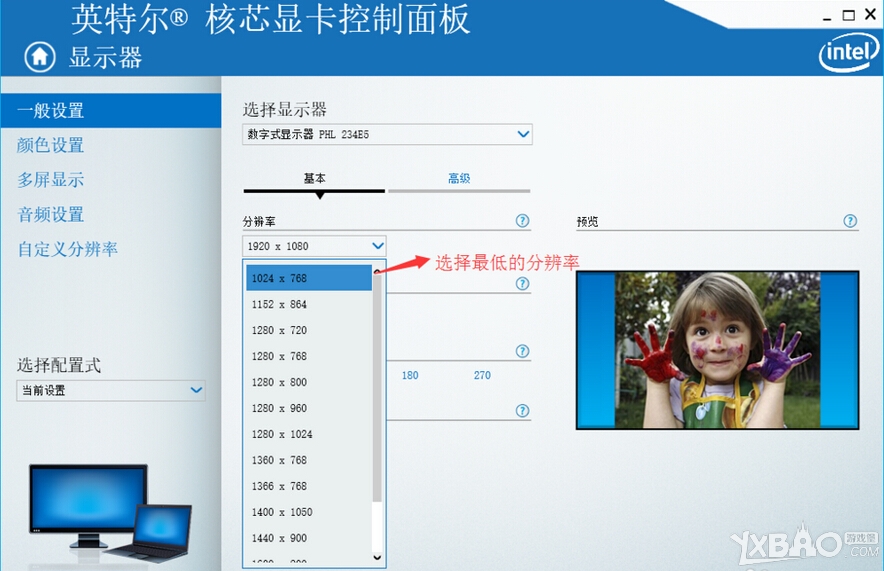The height and width of the screenshot is (571, 884).
Task: Maximize the control panel window
Action: coord(848,15)
